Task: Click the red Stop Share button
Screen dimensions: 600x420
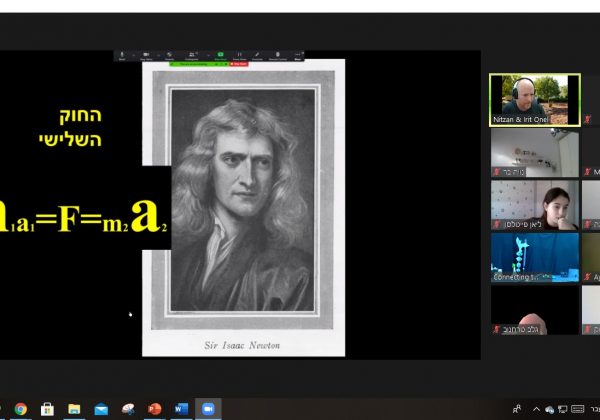Action: tap(239, 64)
